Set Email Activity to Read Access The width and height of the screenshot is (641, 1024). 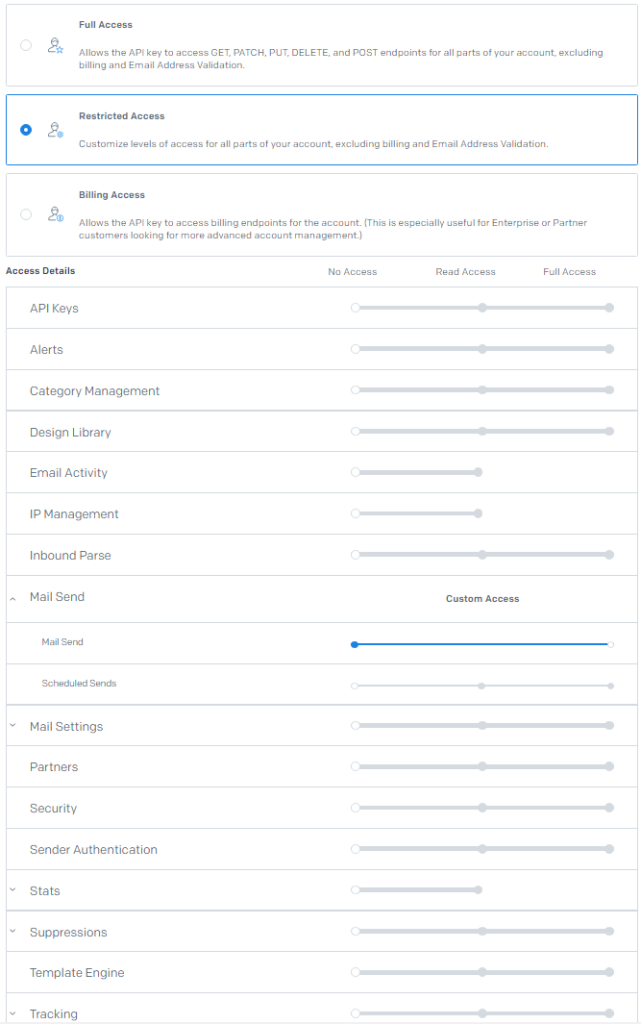[x=478, y=472]
